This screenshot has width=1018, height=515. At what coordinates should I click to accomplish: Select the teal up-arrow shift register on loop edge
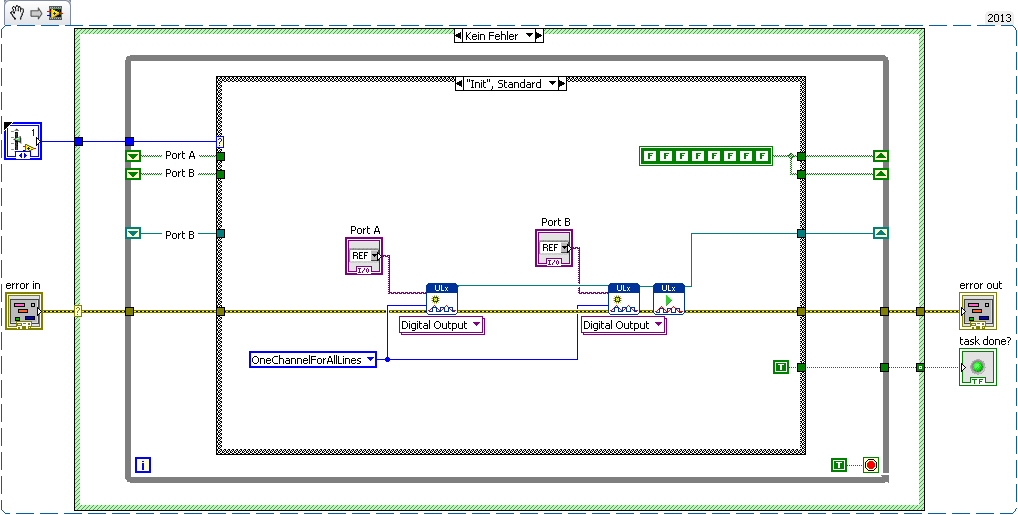pos(880,233)
